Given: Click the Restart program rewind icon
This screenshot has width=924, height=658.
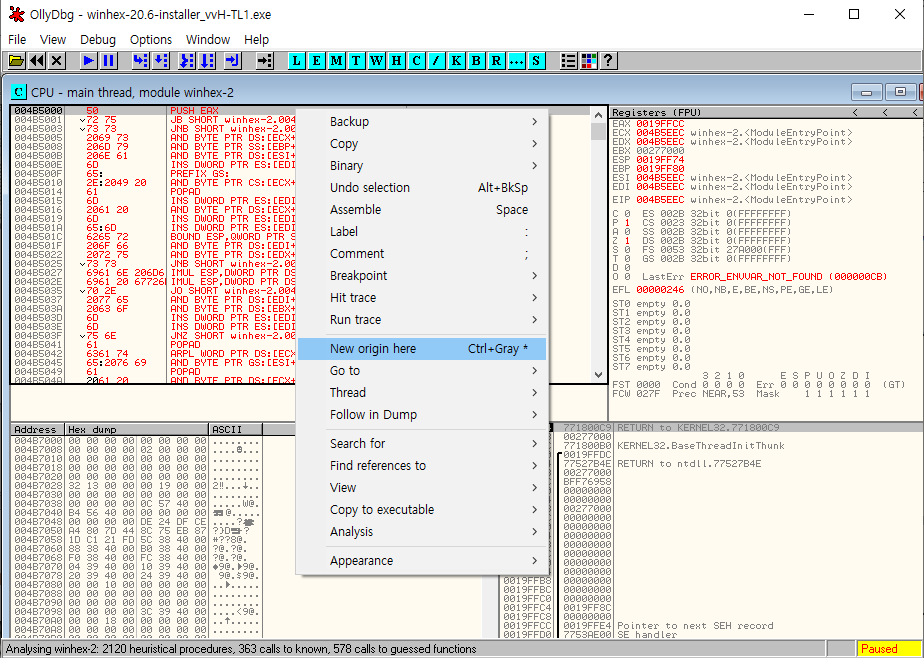Looking at the screenshot, I should 37,60.
